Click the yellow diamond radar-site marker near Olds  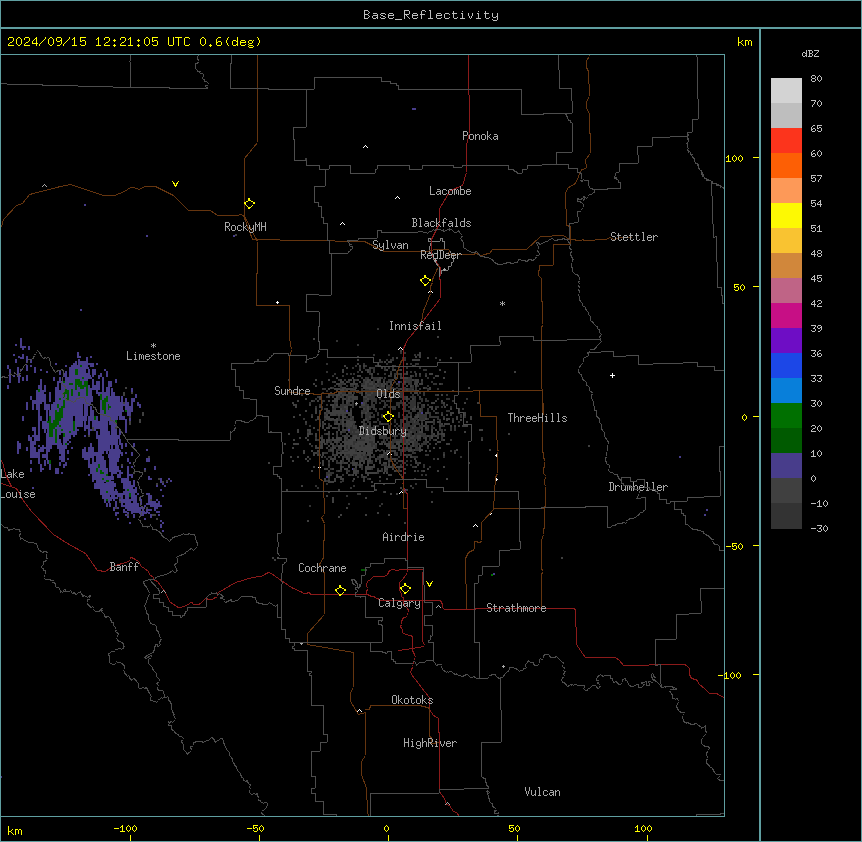[x=388, y=417]
